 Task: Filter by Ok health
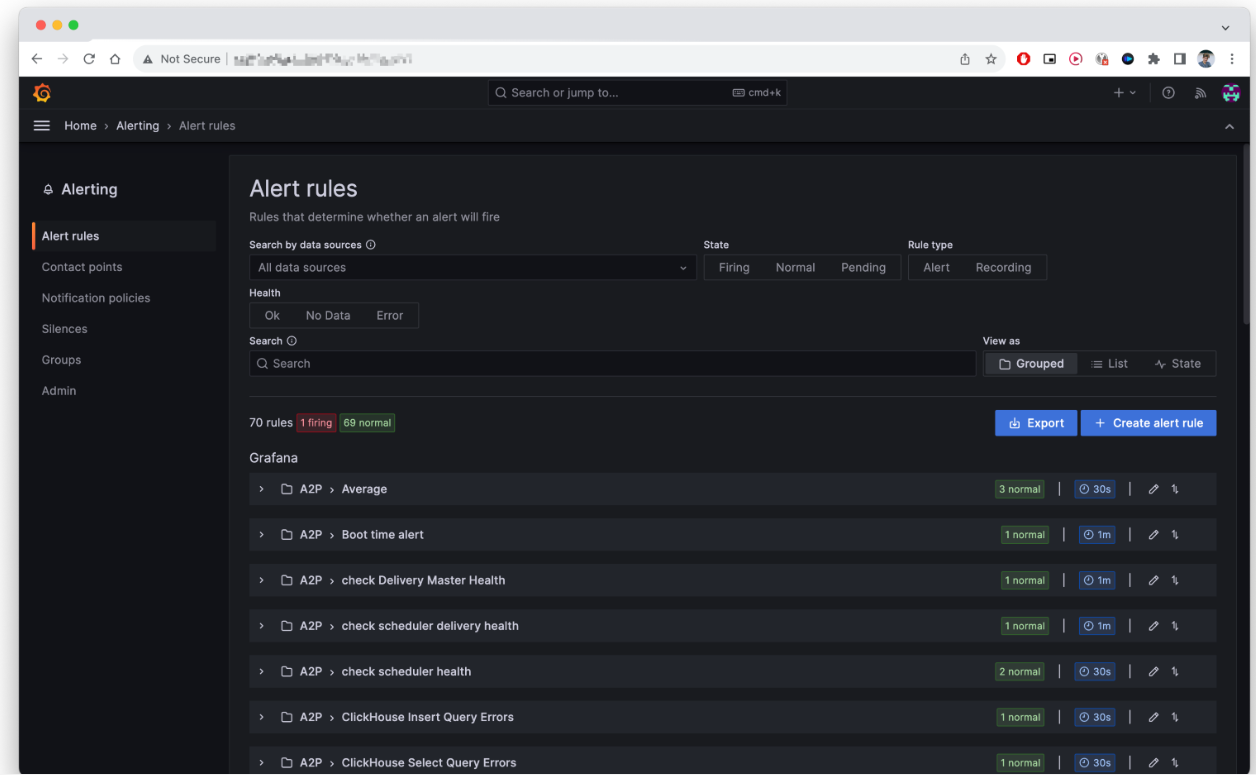[272, 315]
